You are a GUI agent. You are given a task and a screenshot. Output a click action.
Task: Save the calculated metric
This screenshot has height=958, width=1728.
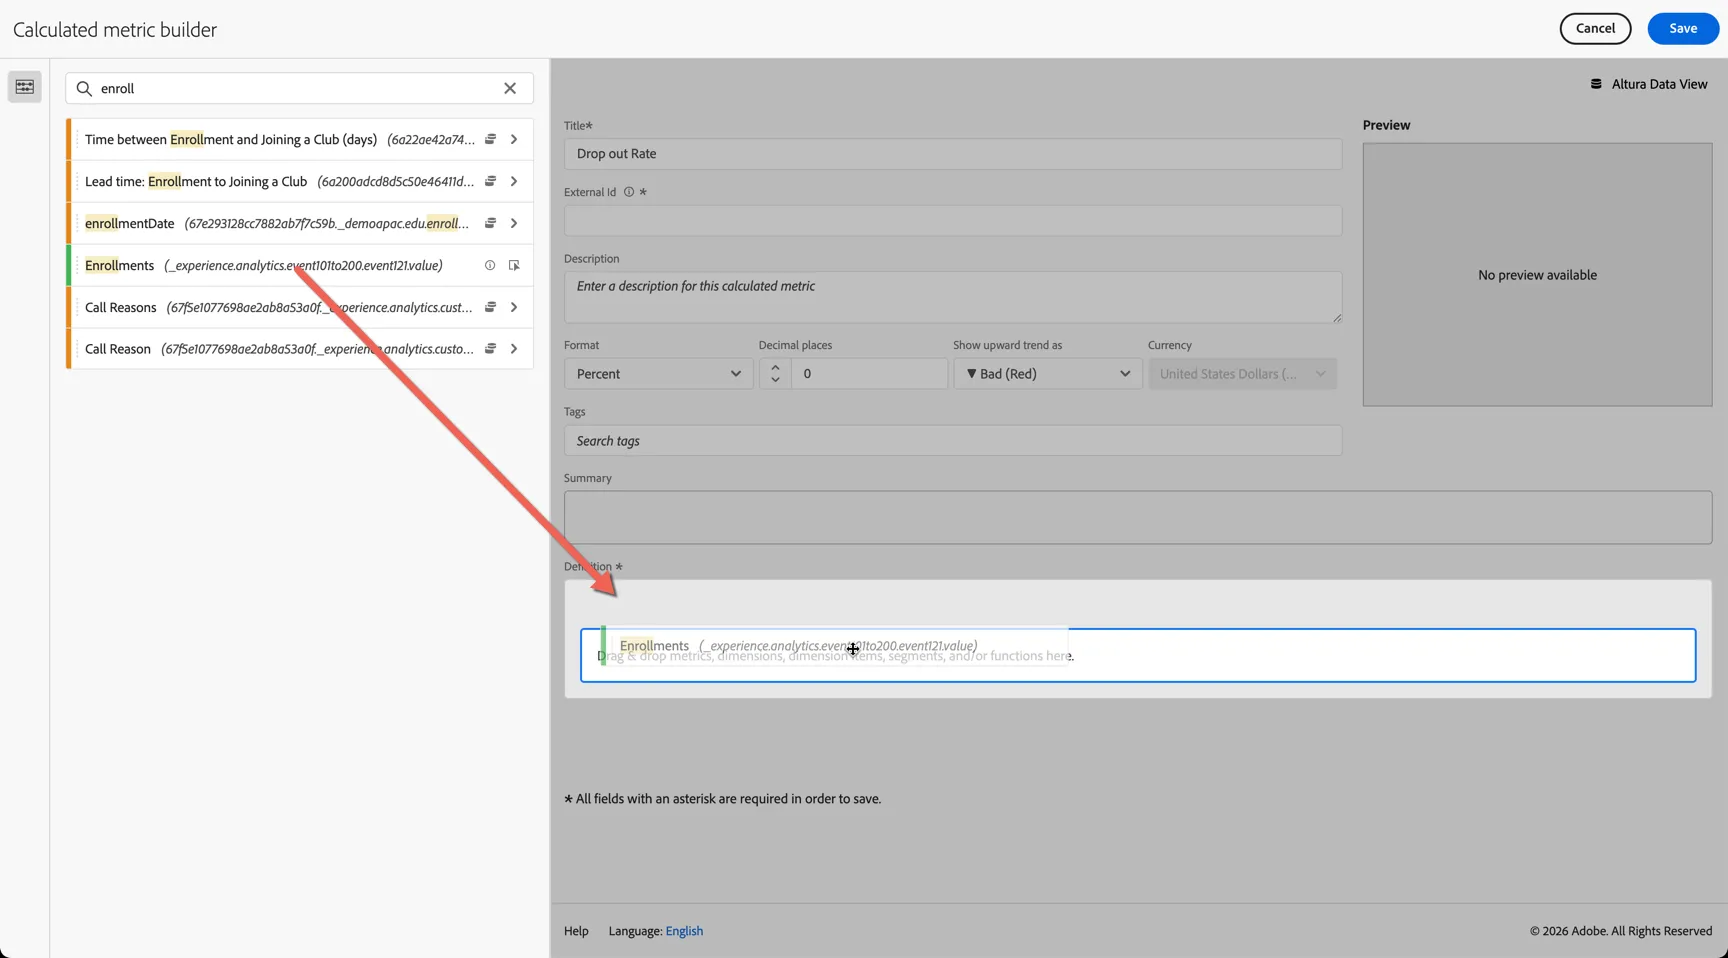(x=1683, y=28)
